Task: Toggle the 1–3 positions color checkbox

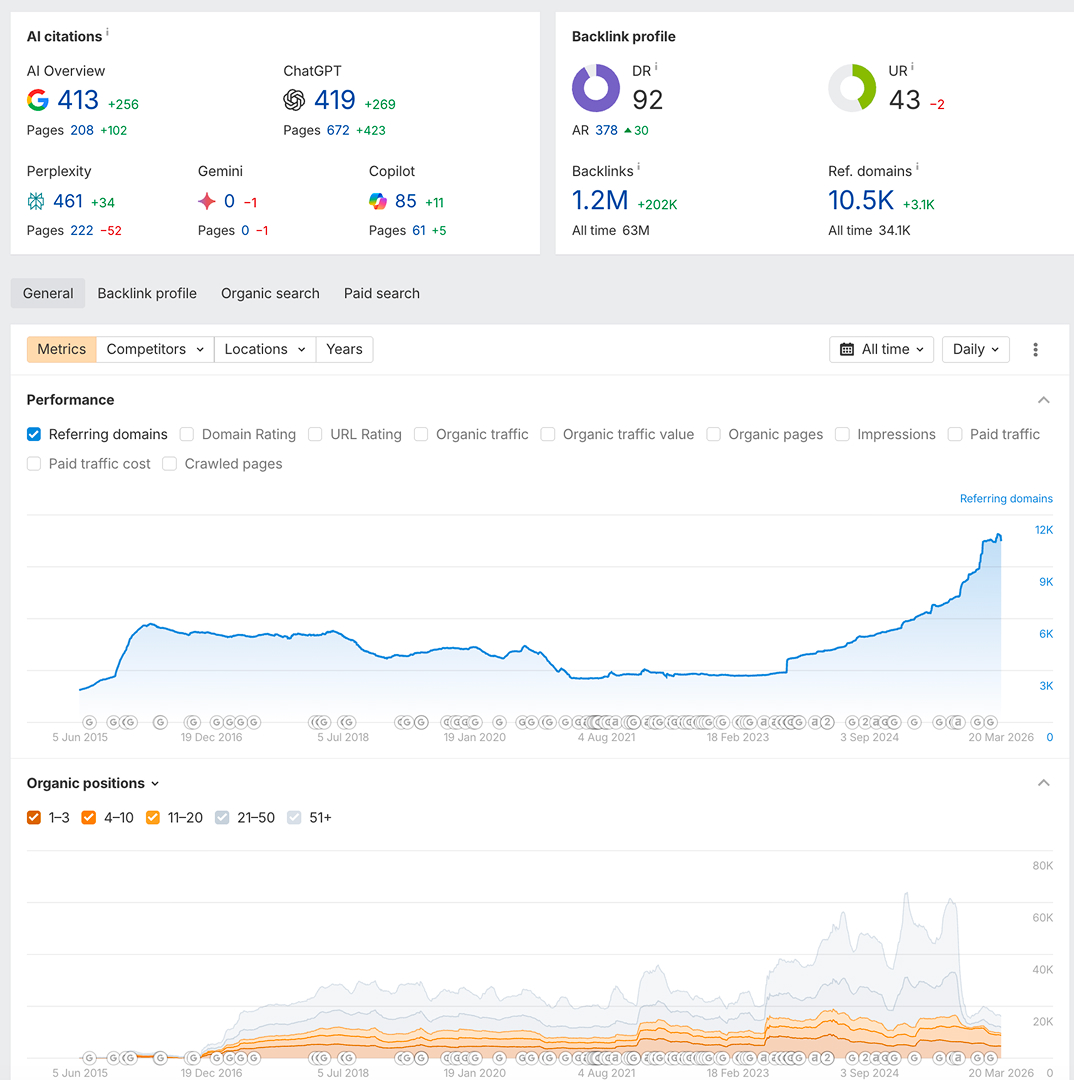Action: point(34,817)
